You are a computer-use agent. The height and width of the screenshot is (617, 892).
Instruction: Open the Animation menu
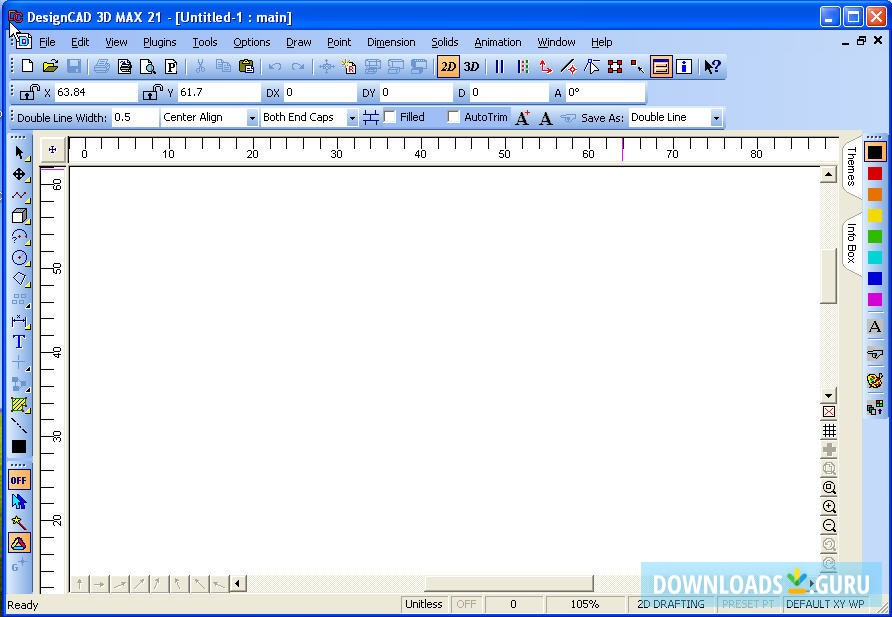tap(498, 42)
